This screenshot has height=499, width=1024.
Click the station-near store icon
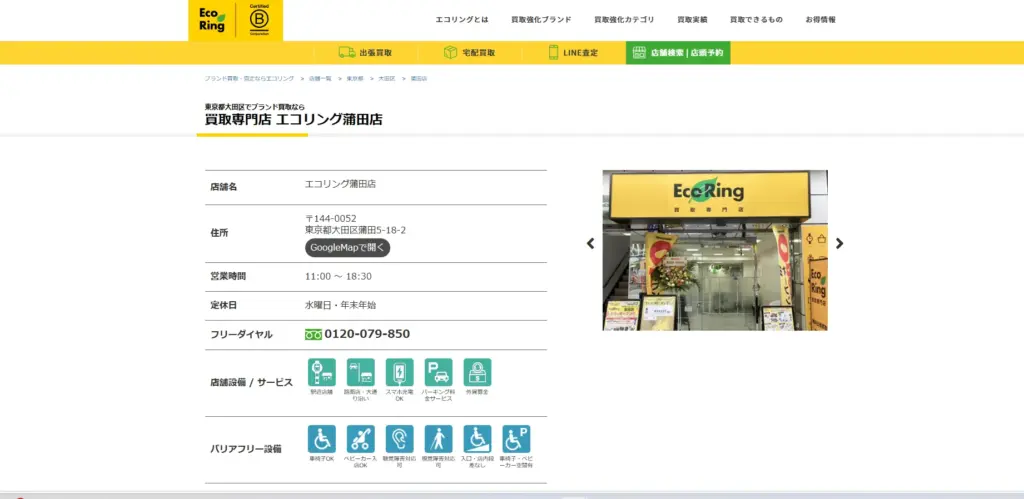322,373
